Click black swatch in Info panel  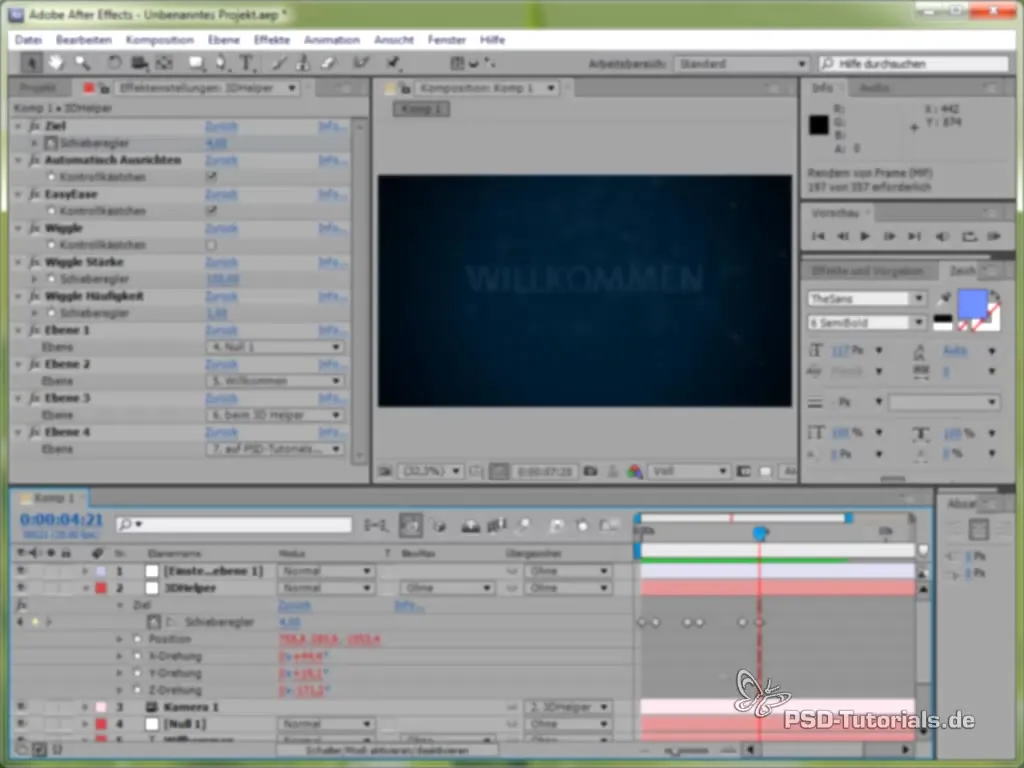point(818,125)
